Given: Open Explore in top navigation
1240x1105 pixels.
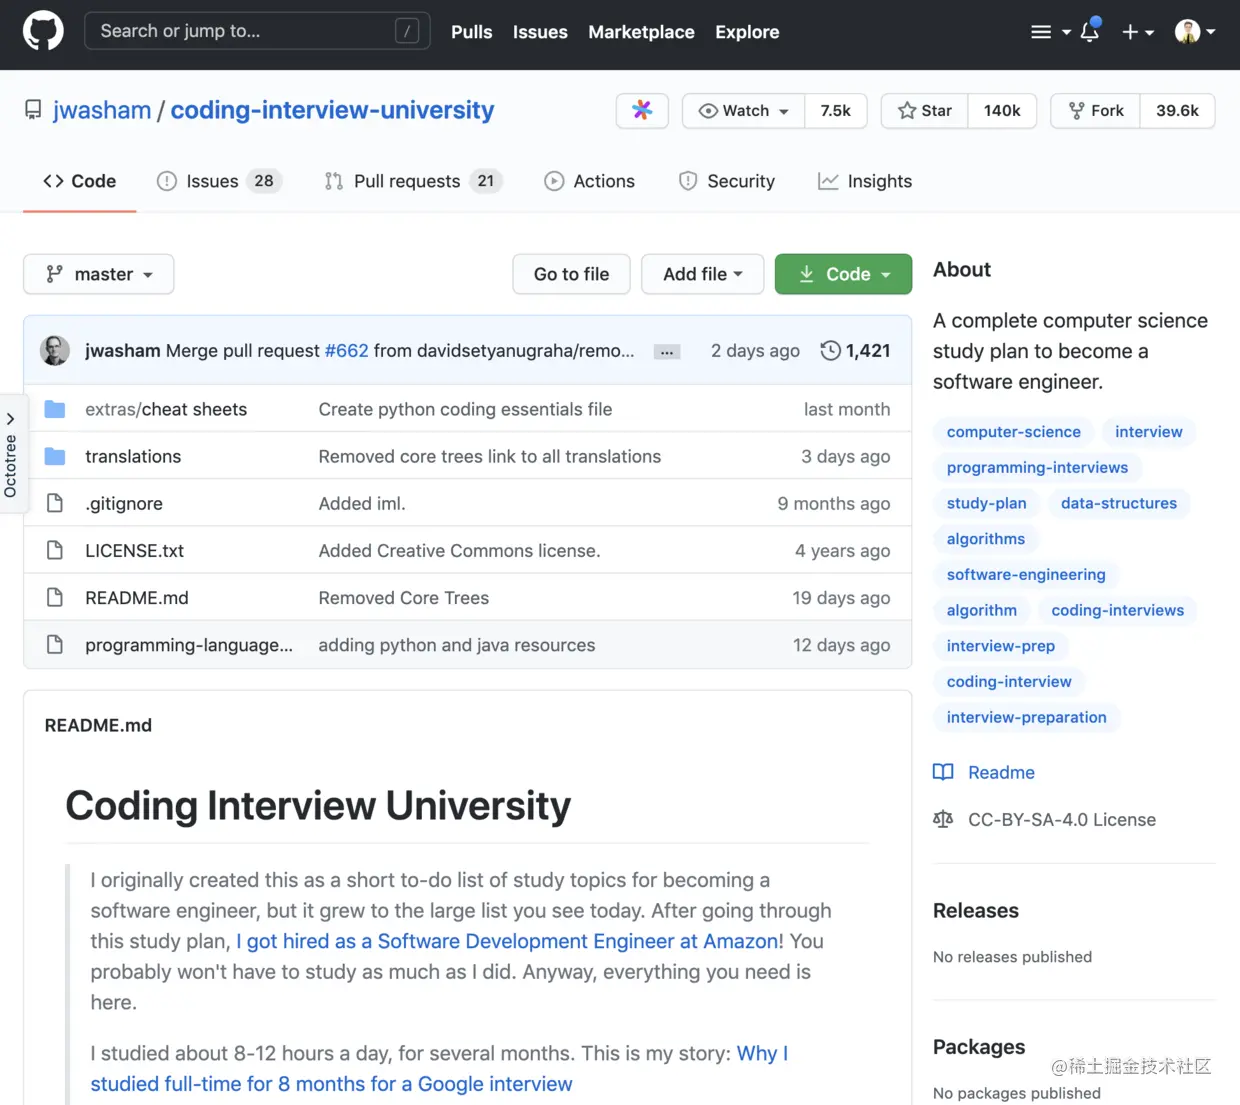Looking at the screenshot, I should (747, 32).
